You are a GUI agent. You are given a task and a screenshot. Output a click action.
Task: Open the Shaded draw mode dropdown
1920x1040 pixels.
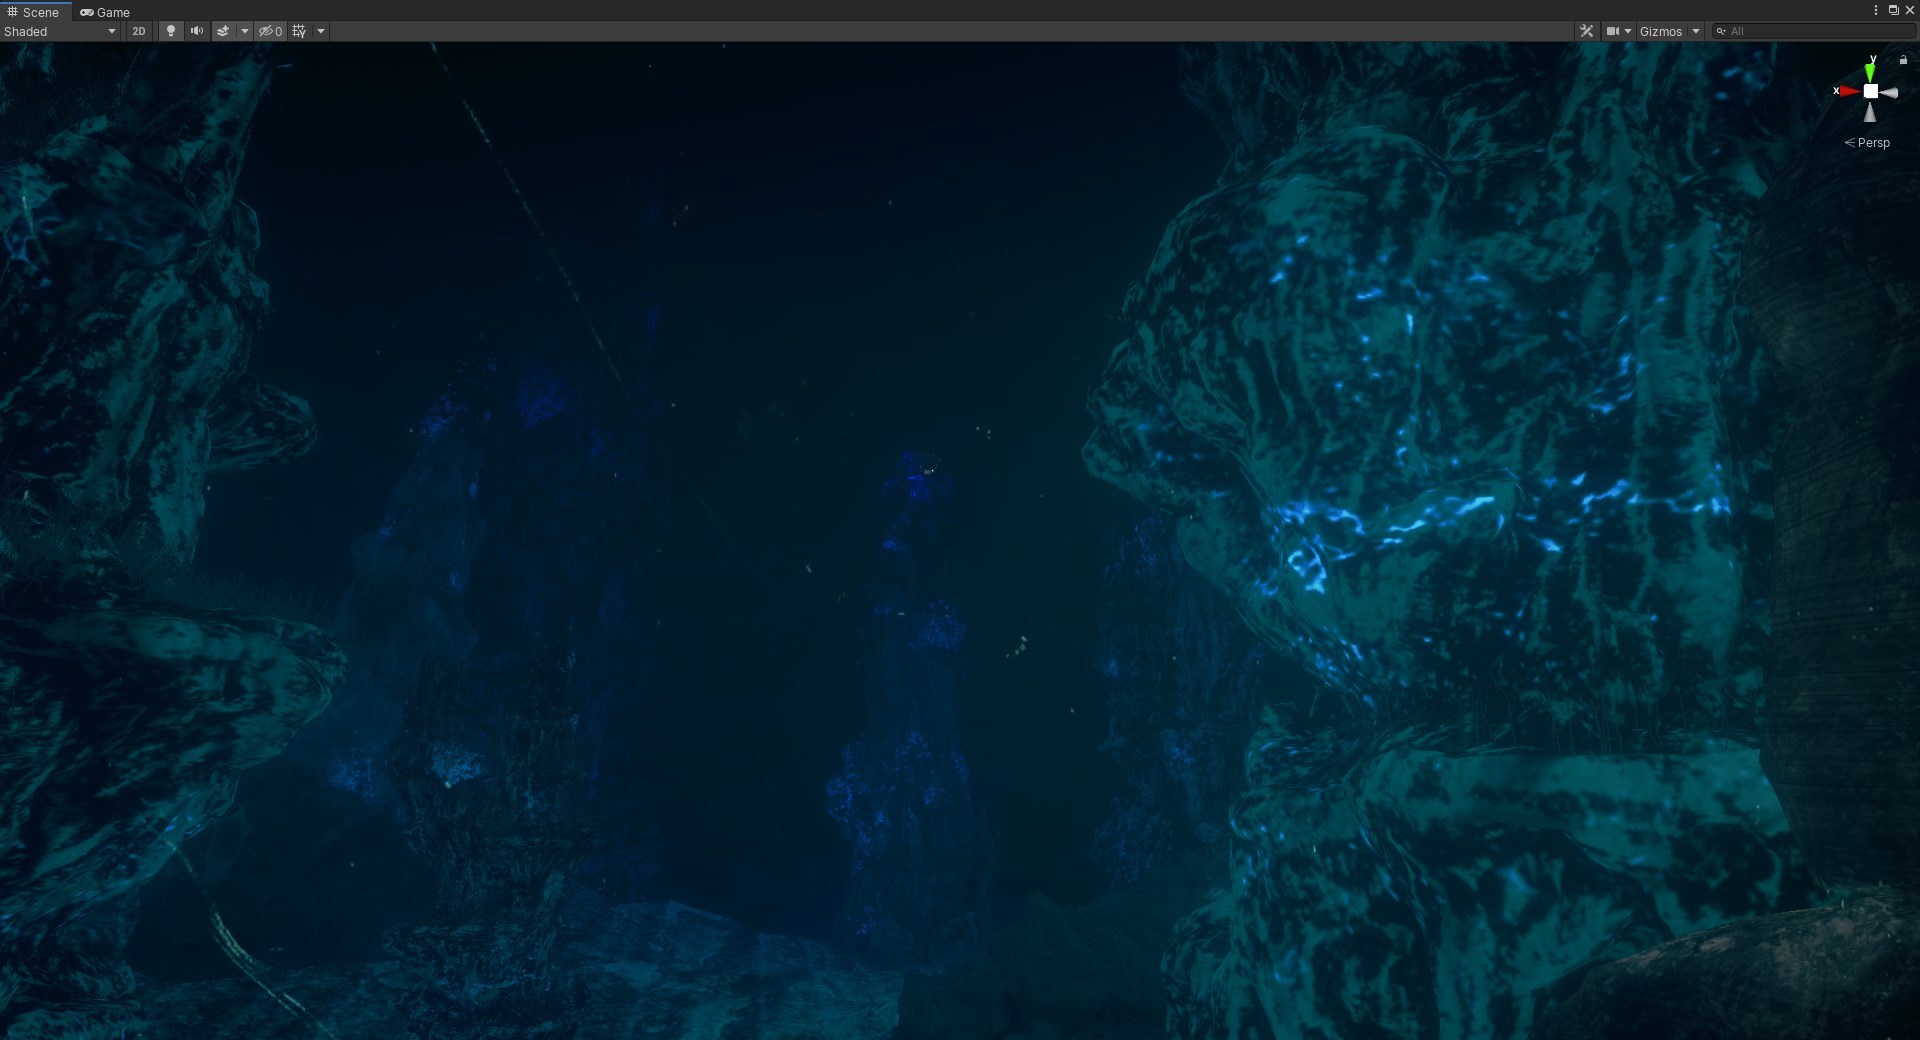click(x=60, y=31)
